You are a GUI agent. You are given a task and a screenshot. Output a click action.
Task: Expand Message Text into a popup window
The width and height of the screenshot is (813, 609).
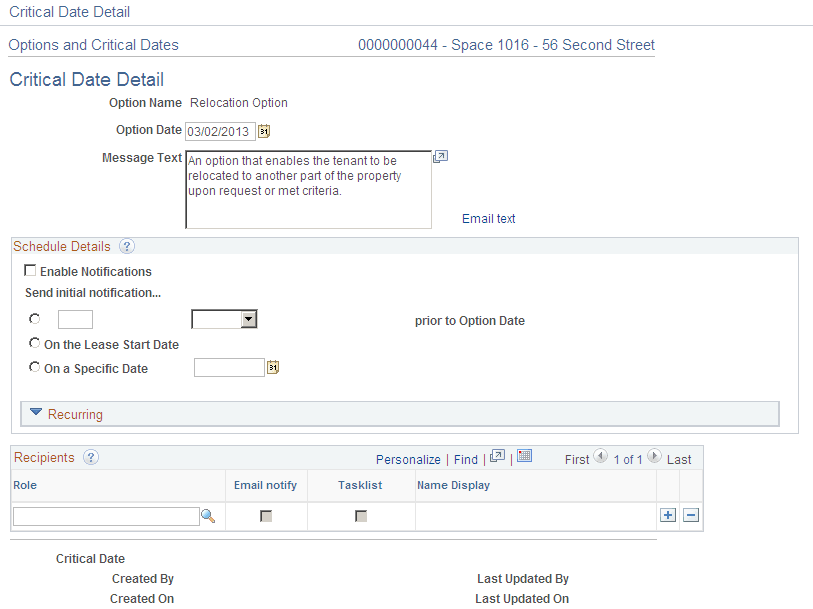click(x=440, y=156)
